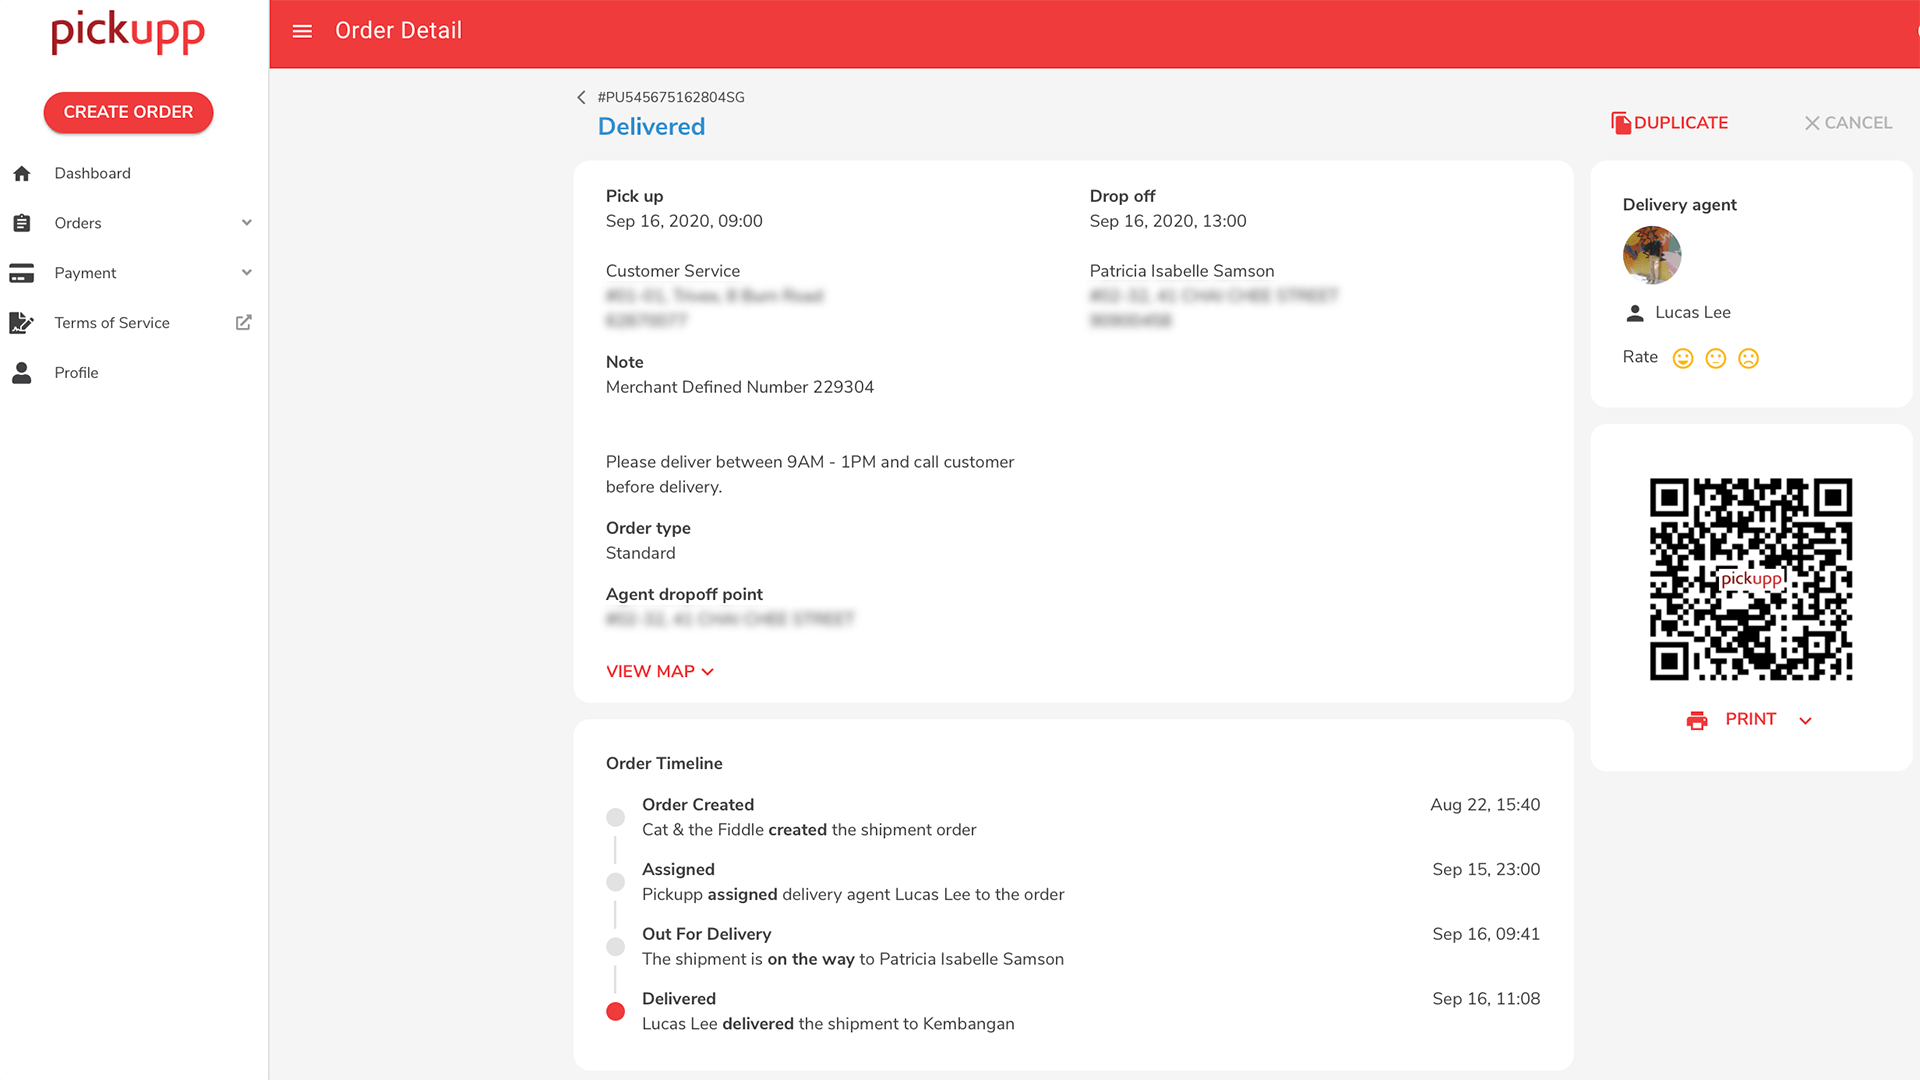Click the Profile person icon
This screenshot has height=1080, width=1920.
(x=22, y=373)
